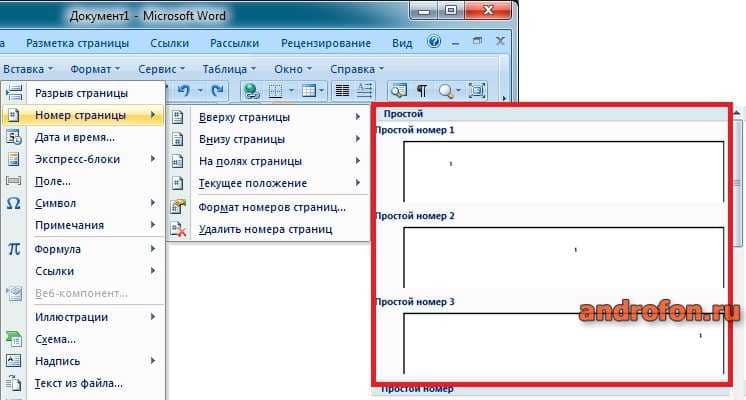
Task: Click the Надпись text box icon
Action: (x=13, y=361)
